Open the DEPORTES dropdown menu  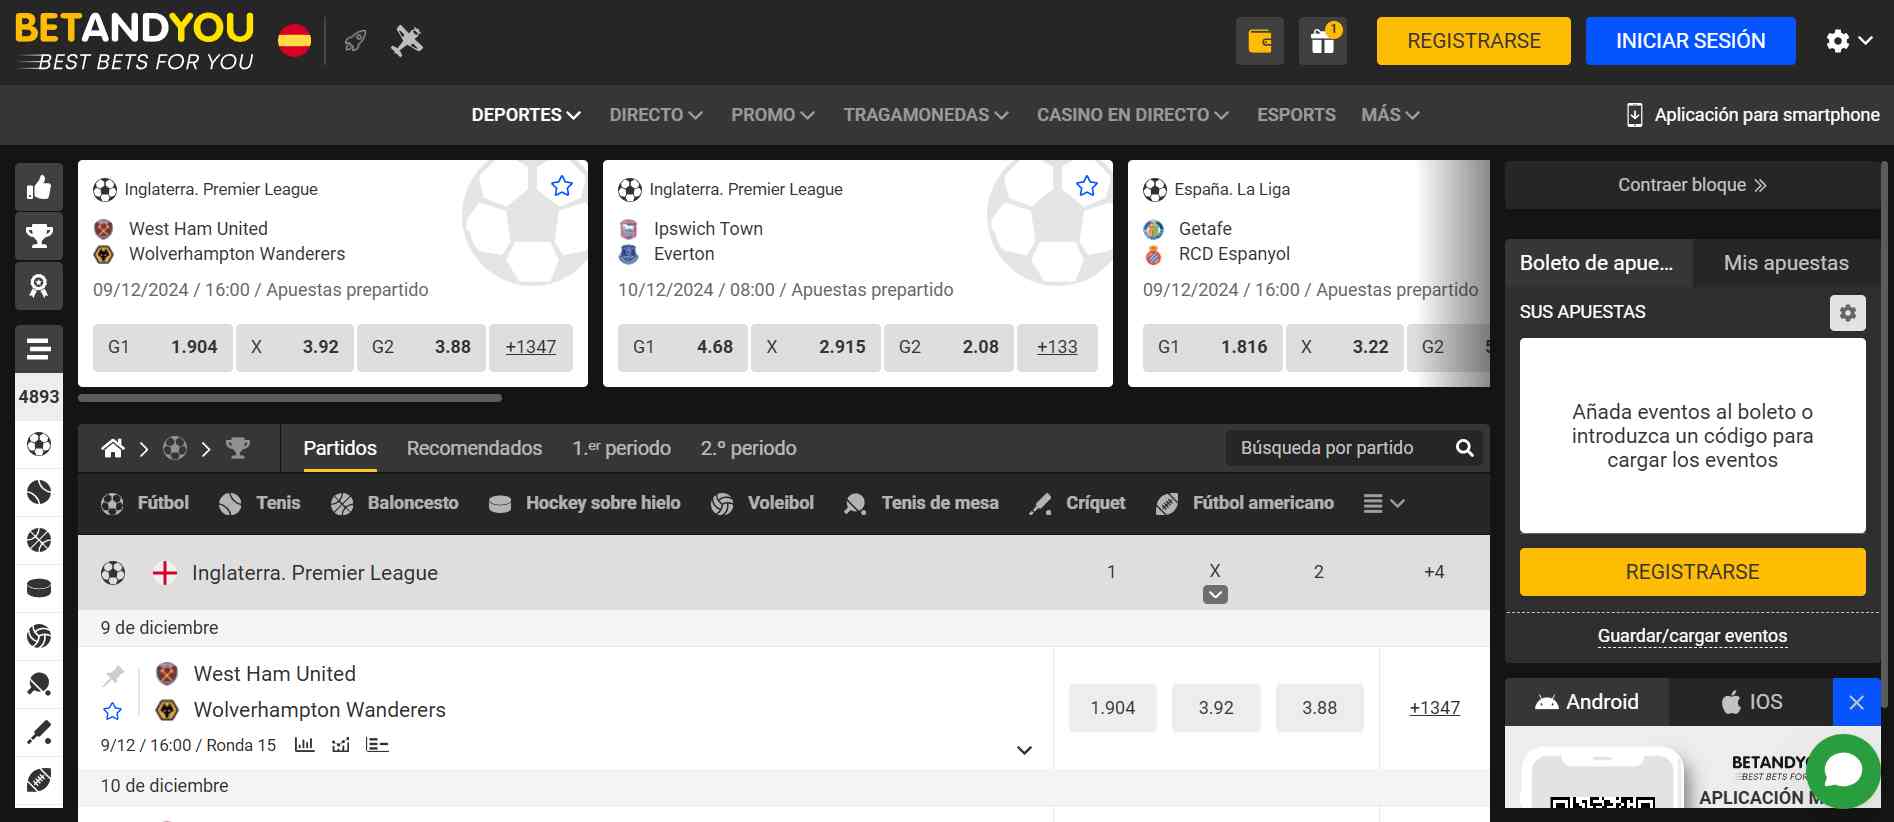[526, 115]
